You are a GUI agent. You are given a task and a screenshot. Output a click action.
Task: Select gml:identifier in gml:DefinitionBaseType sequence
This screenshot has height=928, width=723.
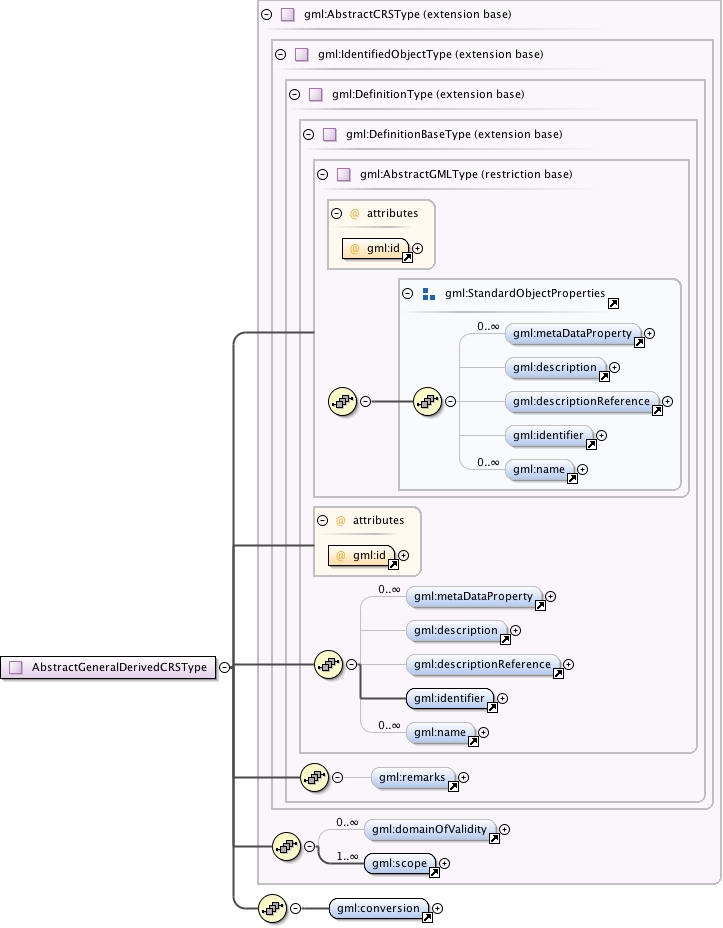coord(450,699)
